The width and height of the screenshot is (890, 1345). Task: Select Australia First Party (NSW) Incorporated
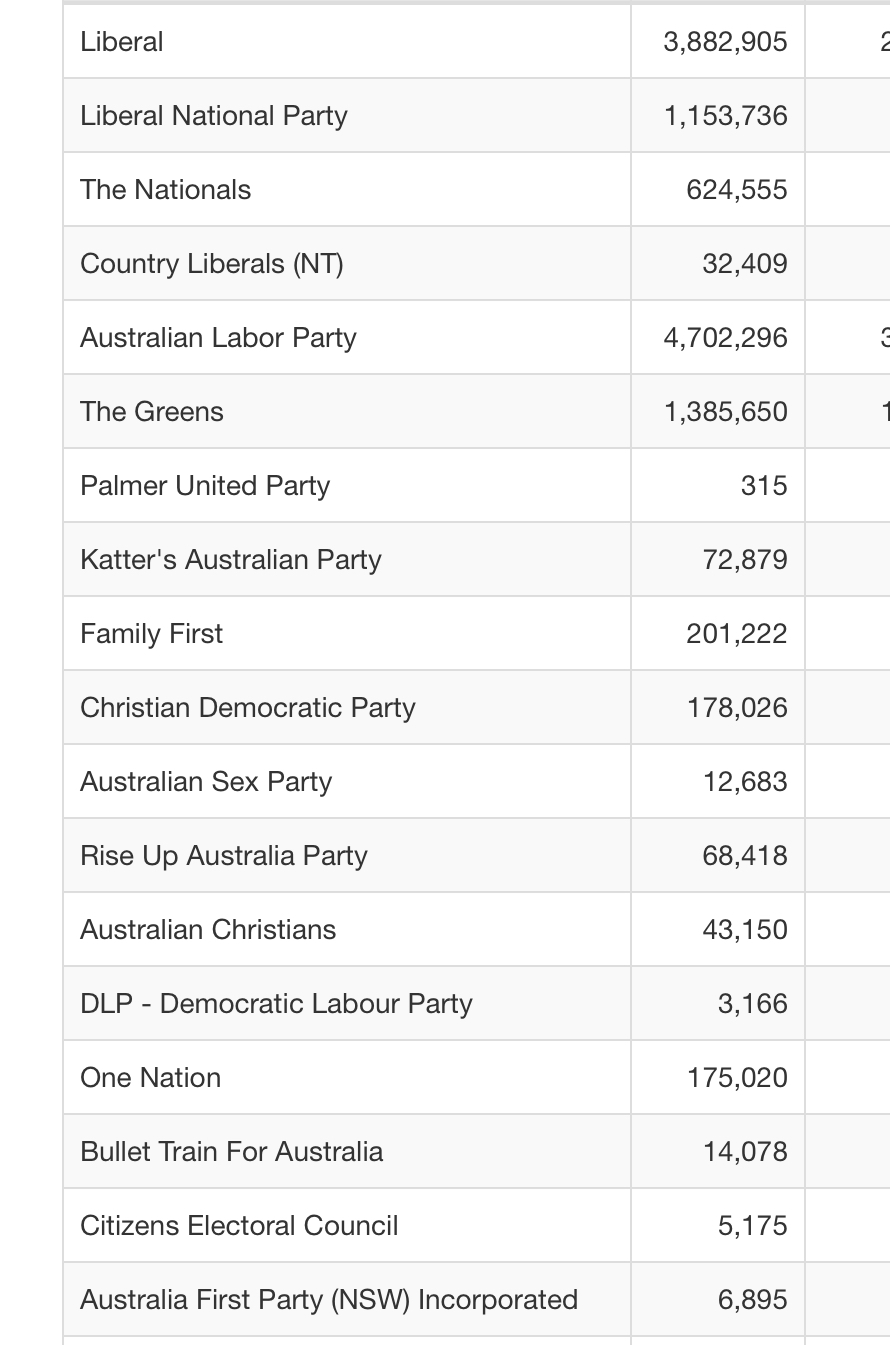[329, 1300]
